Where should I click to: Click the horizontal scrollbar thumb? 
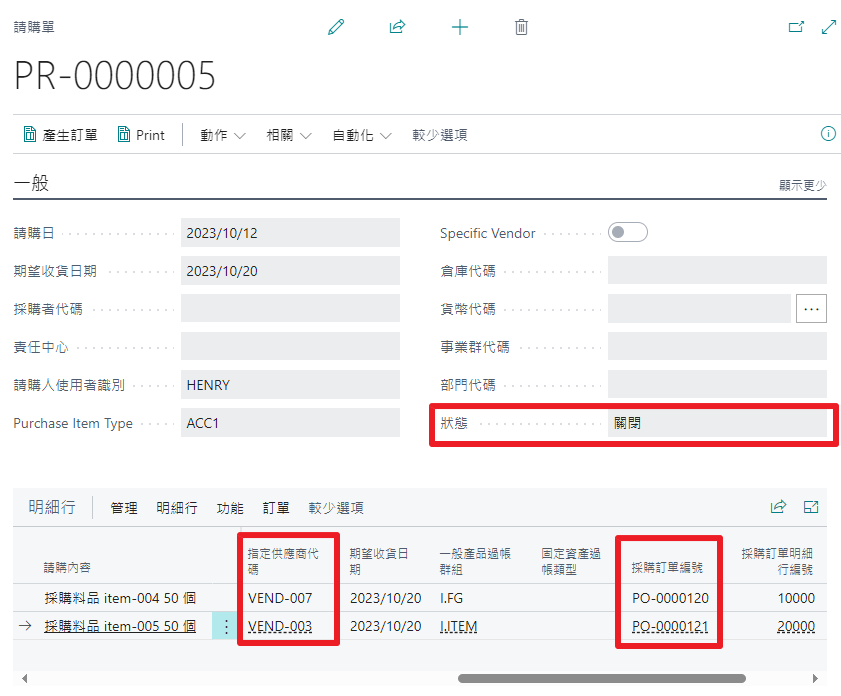(602, 678)
